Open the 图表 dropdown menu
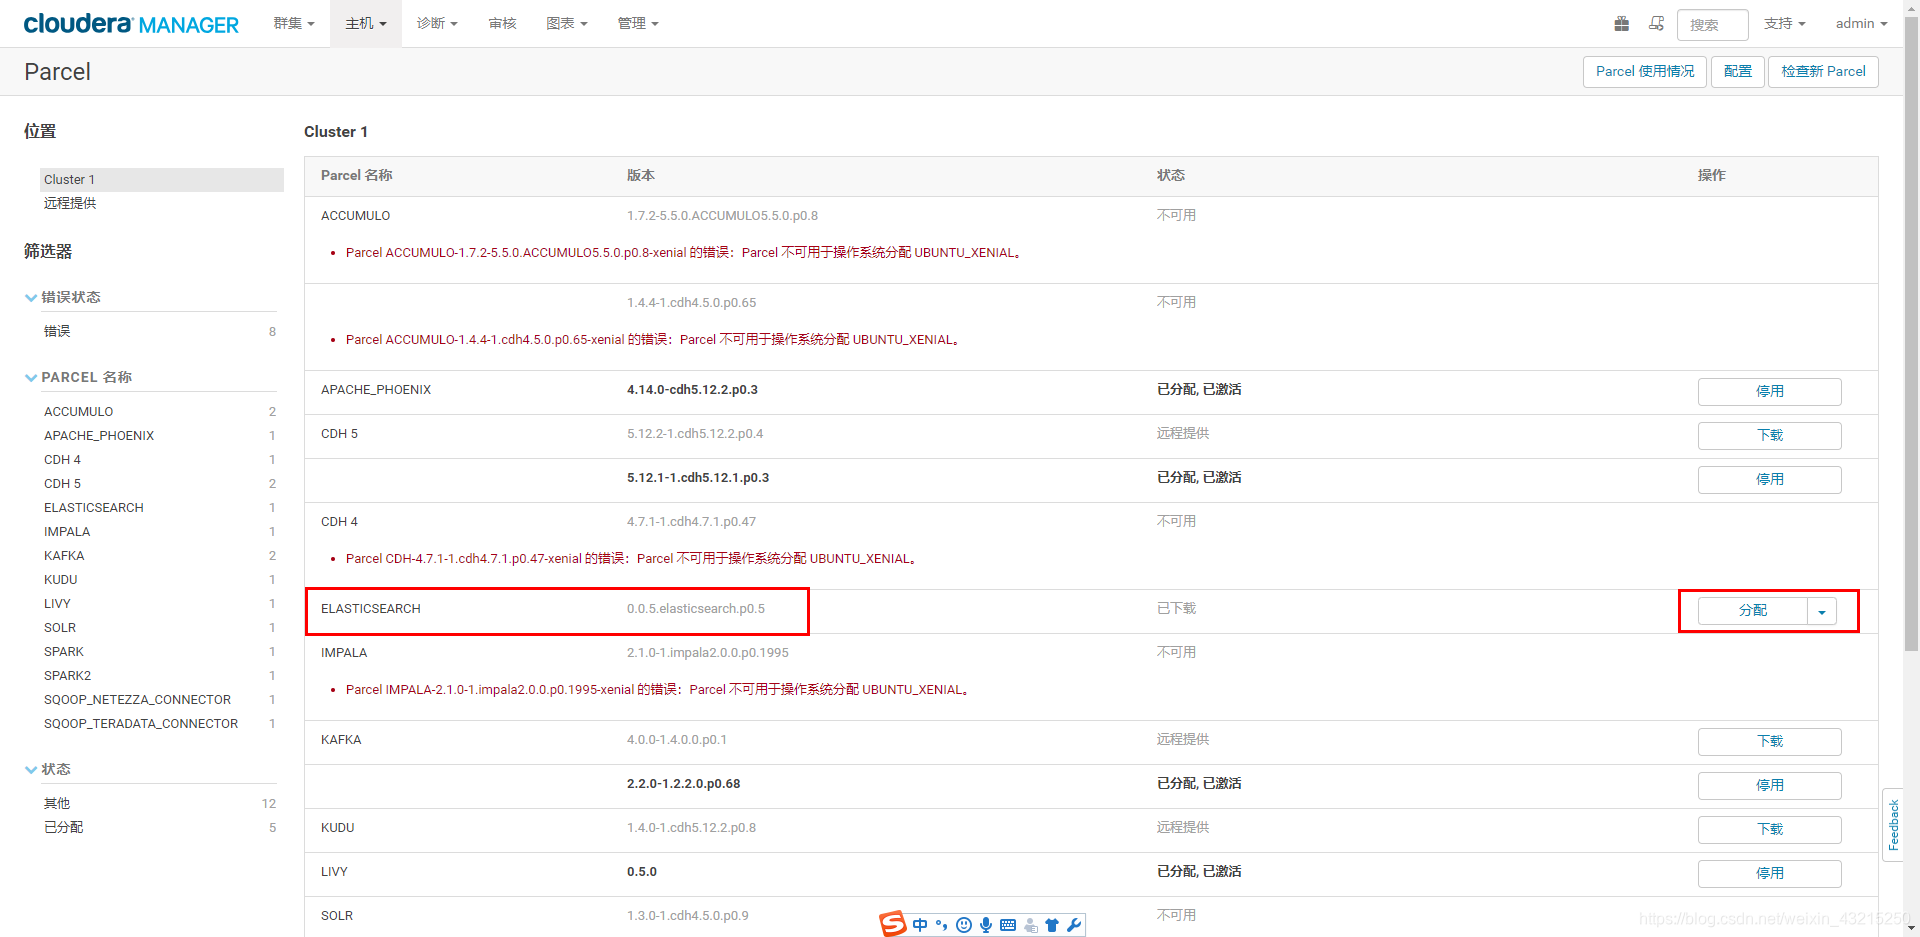This screenshot has height=937, width=1920. pos(567,23)
